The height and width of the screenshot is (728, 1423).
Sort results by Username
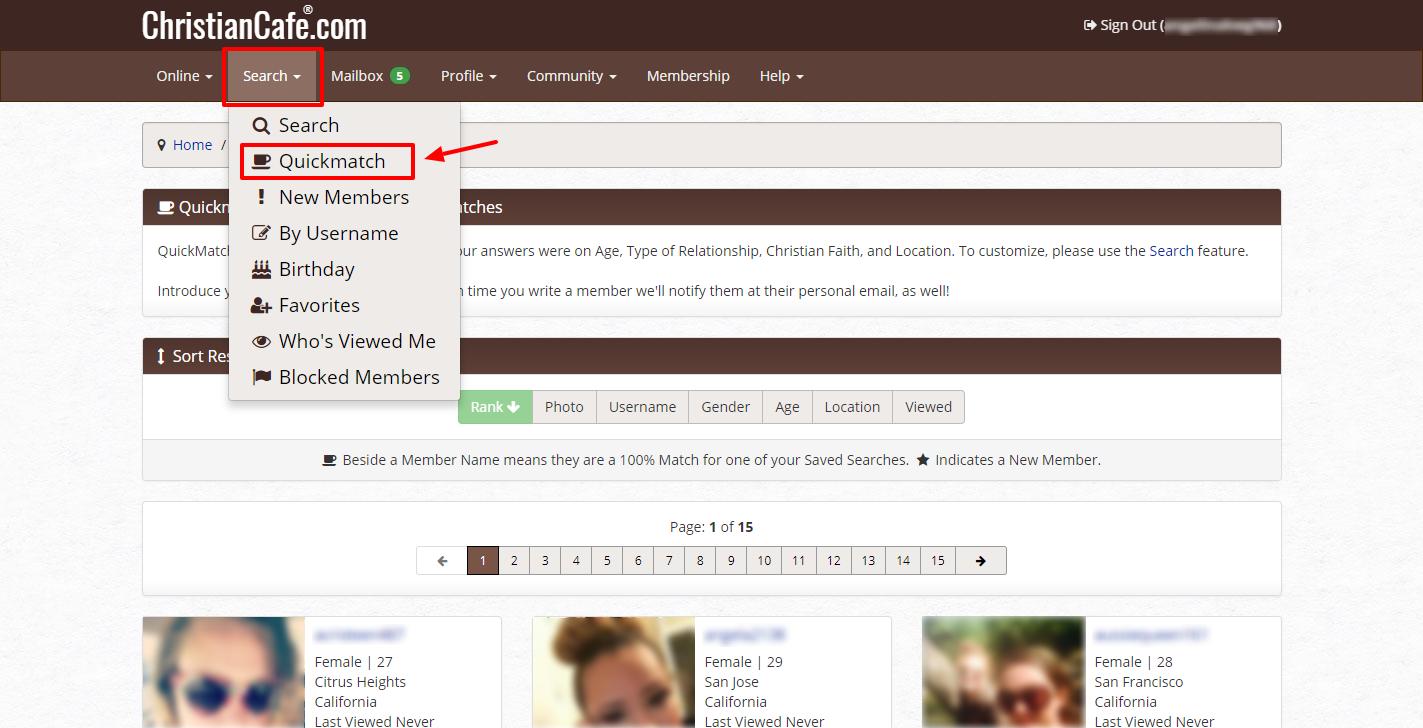point(642,407)
